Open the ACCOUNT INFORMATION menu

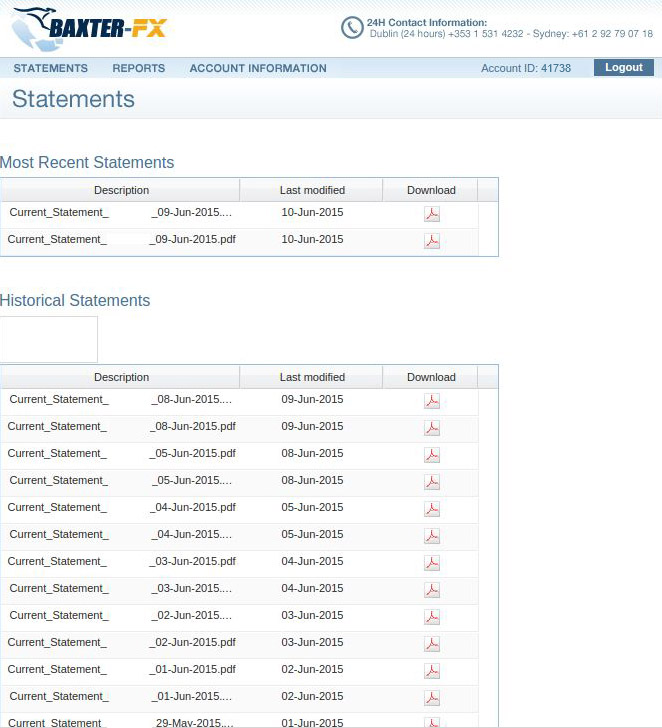[x=258, y=68]
